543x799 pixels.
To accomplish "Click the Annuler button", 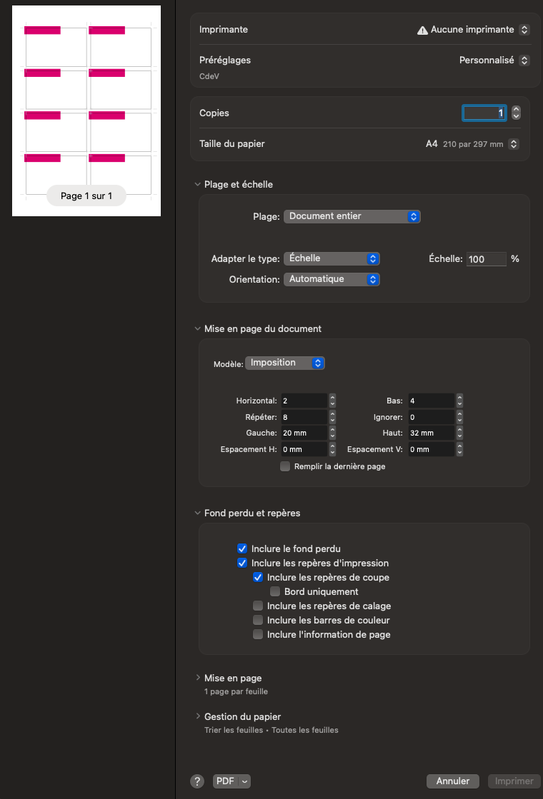I will [452, 781].
